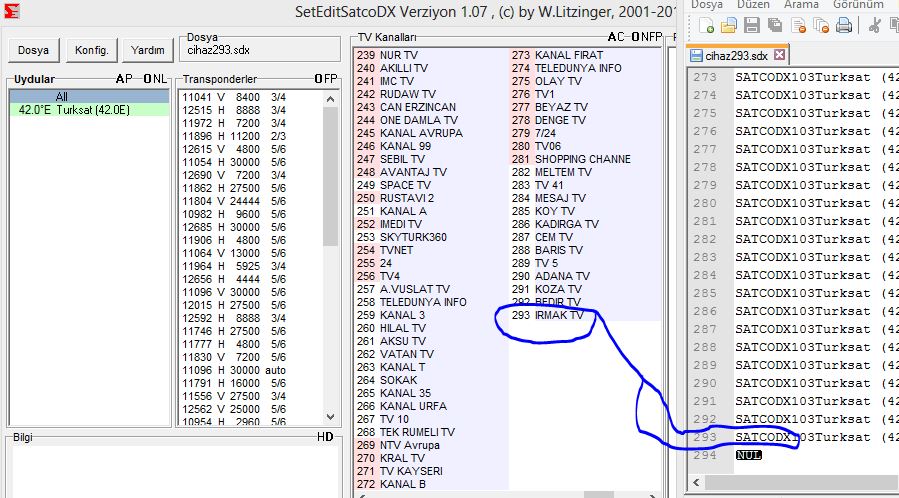899x498 pixels.
Task: Open the Yardım help button
Action: (x=147, y=50)
